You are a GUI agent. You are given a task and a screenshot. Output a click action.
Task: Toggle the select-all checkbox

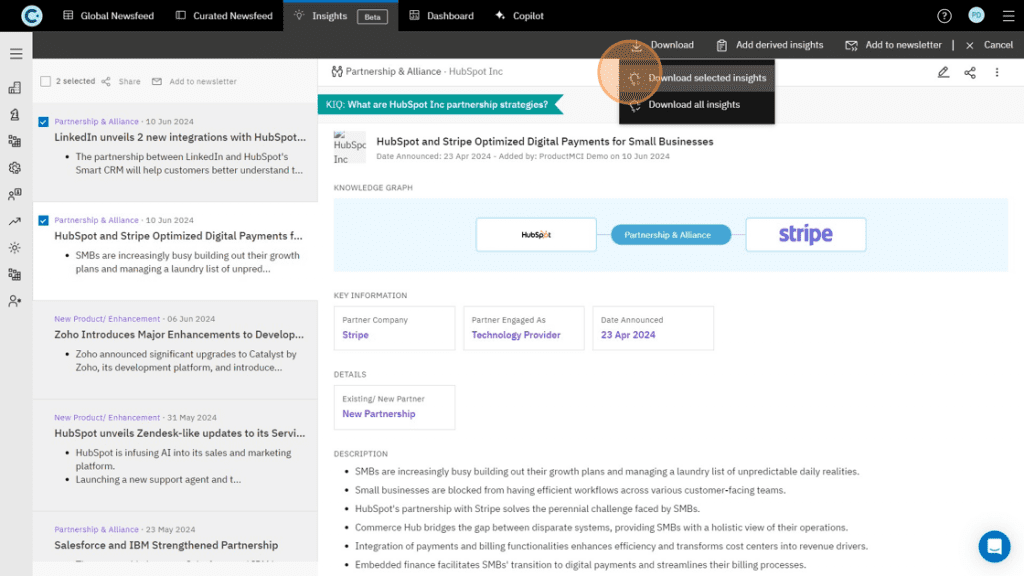pos(45,82)
